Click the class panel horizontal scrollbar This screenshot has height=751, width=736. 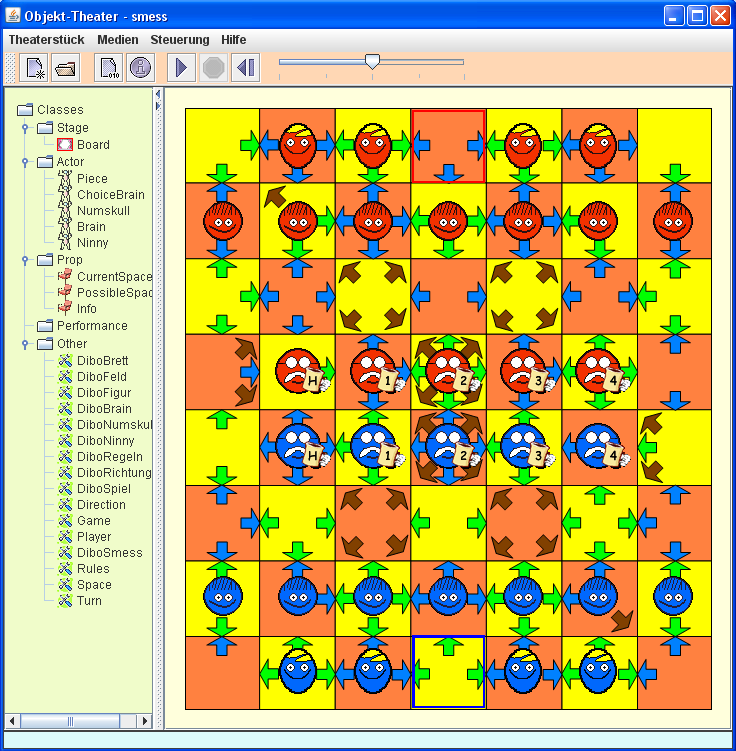(78, 721)
